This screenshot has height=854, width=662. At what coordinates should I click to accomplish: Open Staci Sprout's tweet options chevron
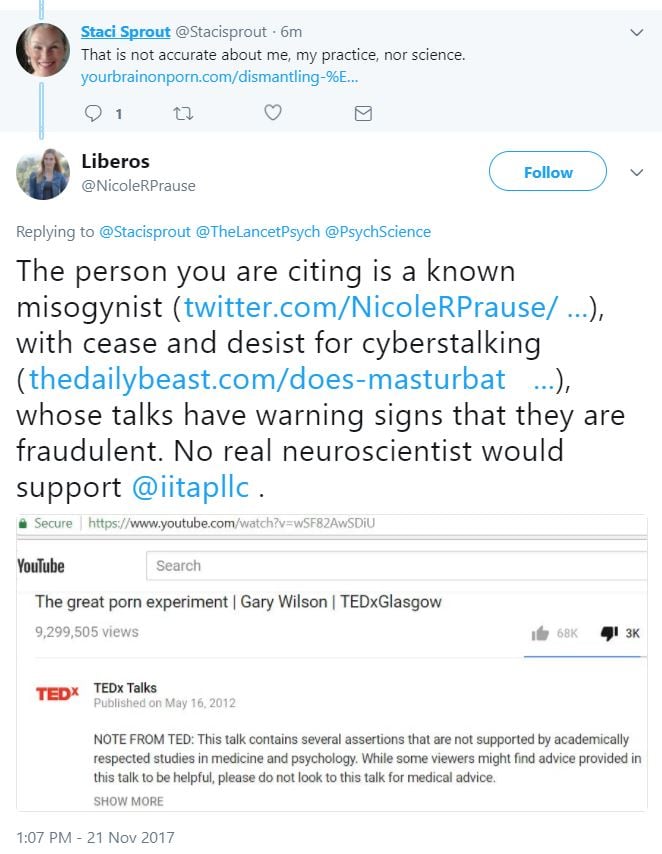pos(637,32)
